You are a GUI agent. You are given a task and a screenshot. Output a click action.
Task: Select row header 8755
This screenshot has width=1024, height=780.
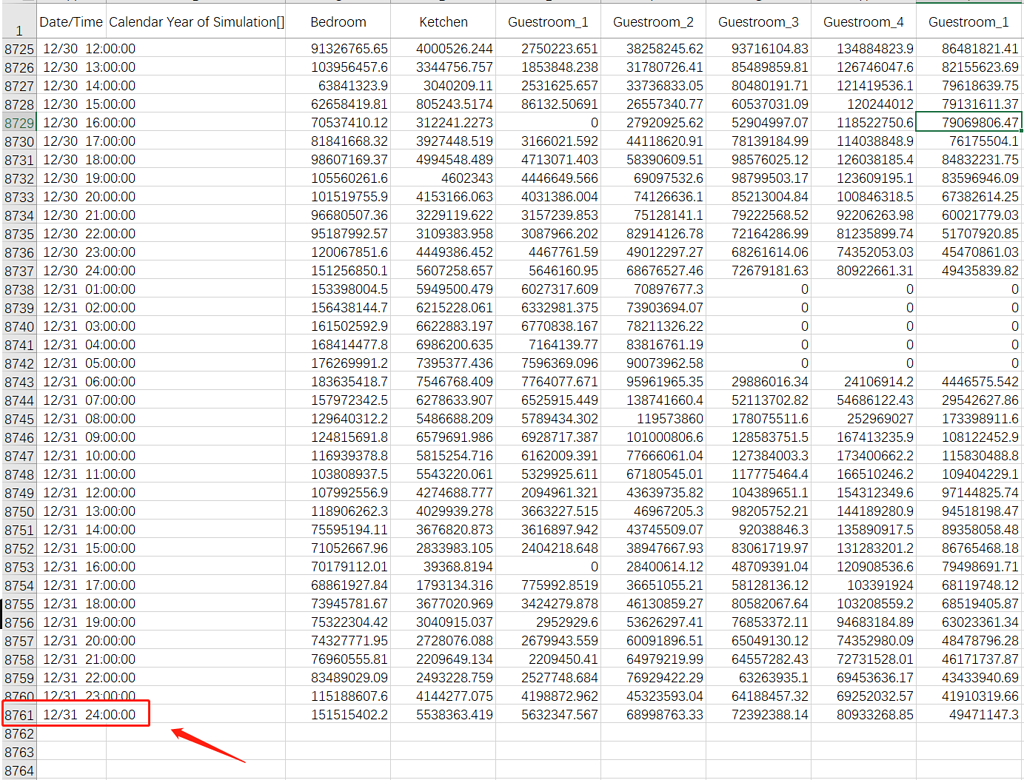pyautogui.click(x=18, y=604)
